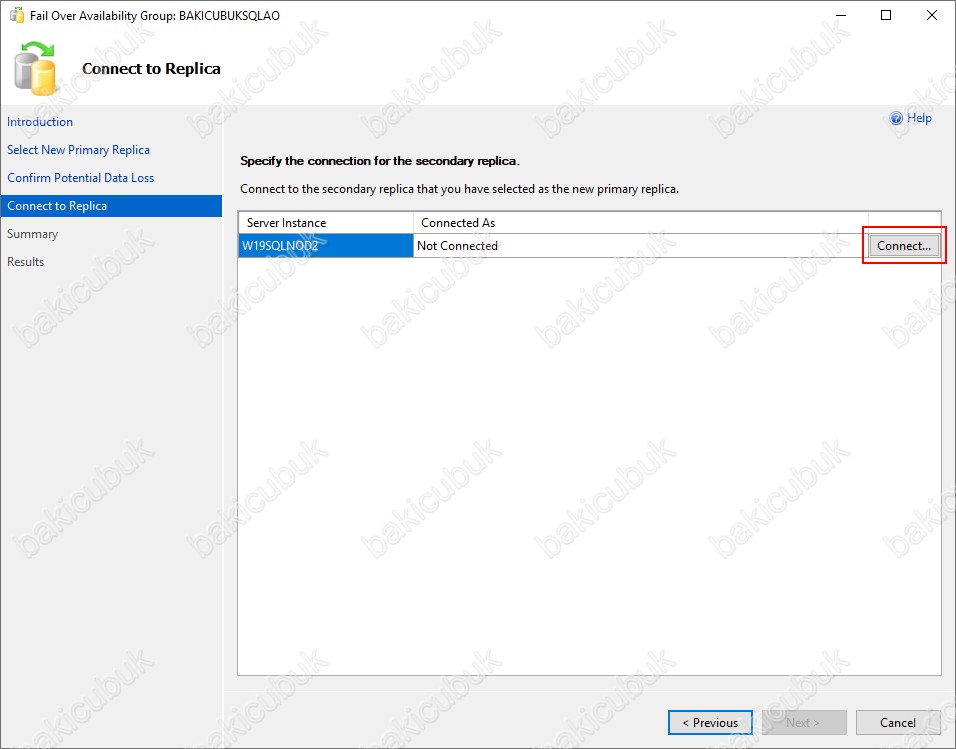Click the database failover wizard icon
The image size is (956, 749).
coord(35,68)
